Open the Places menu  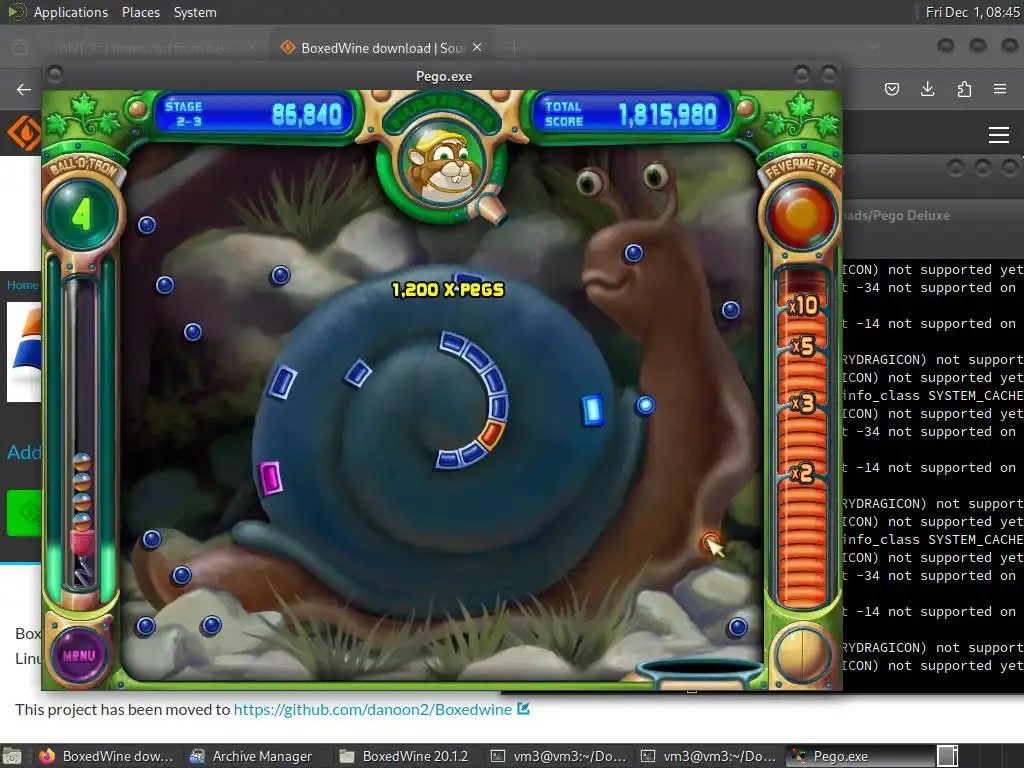140,12
